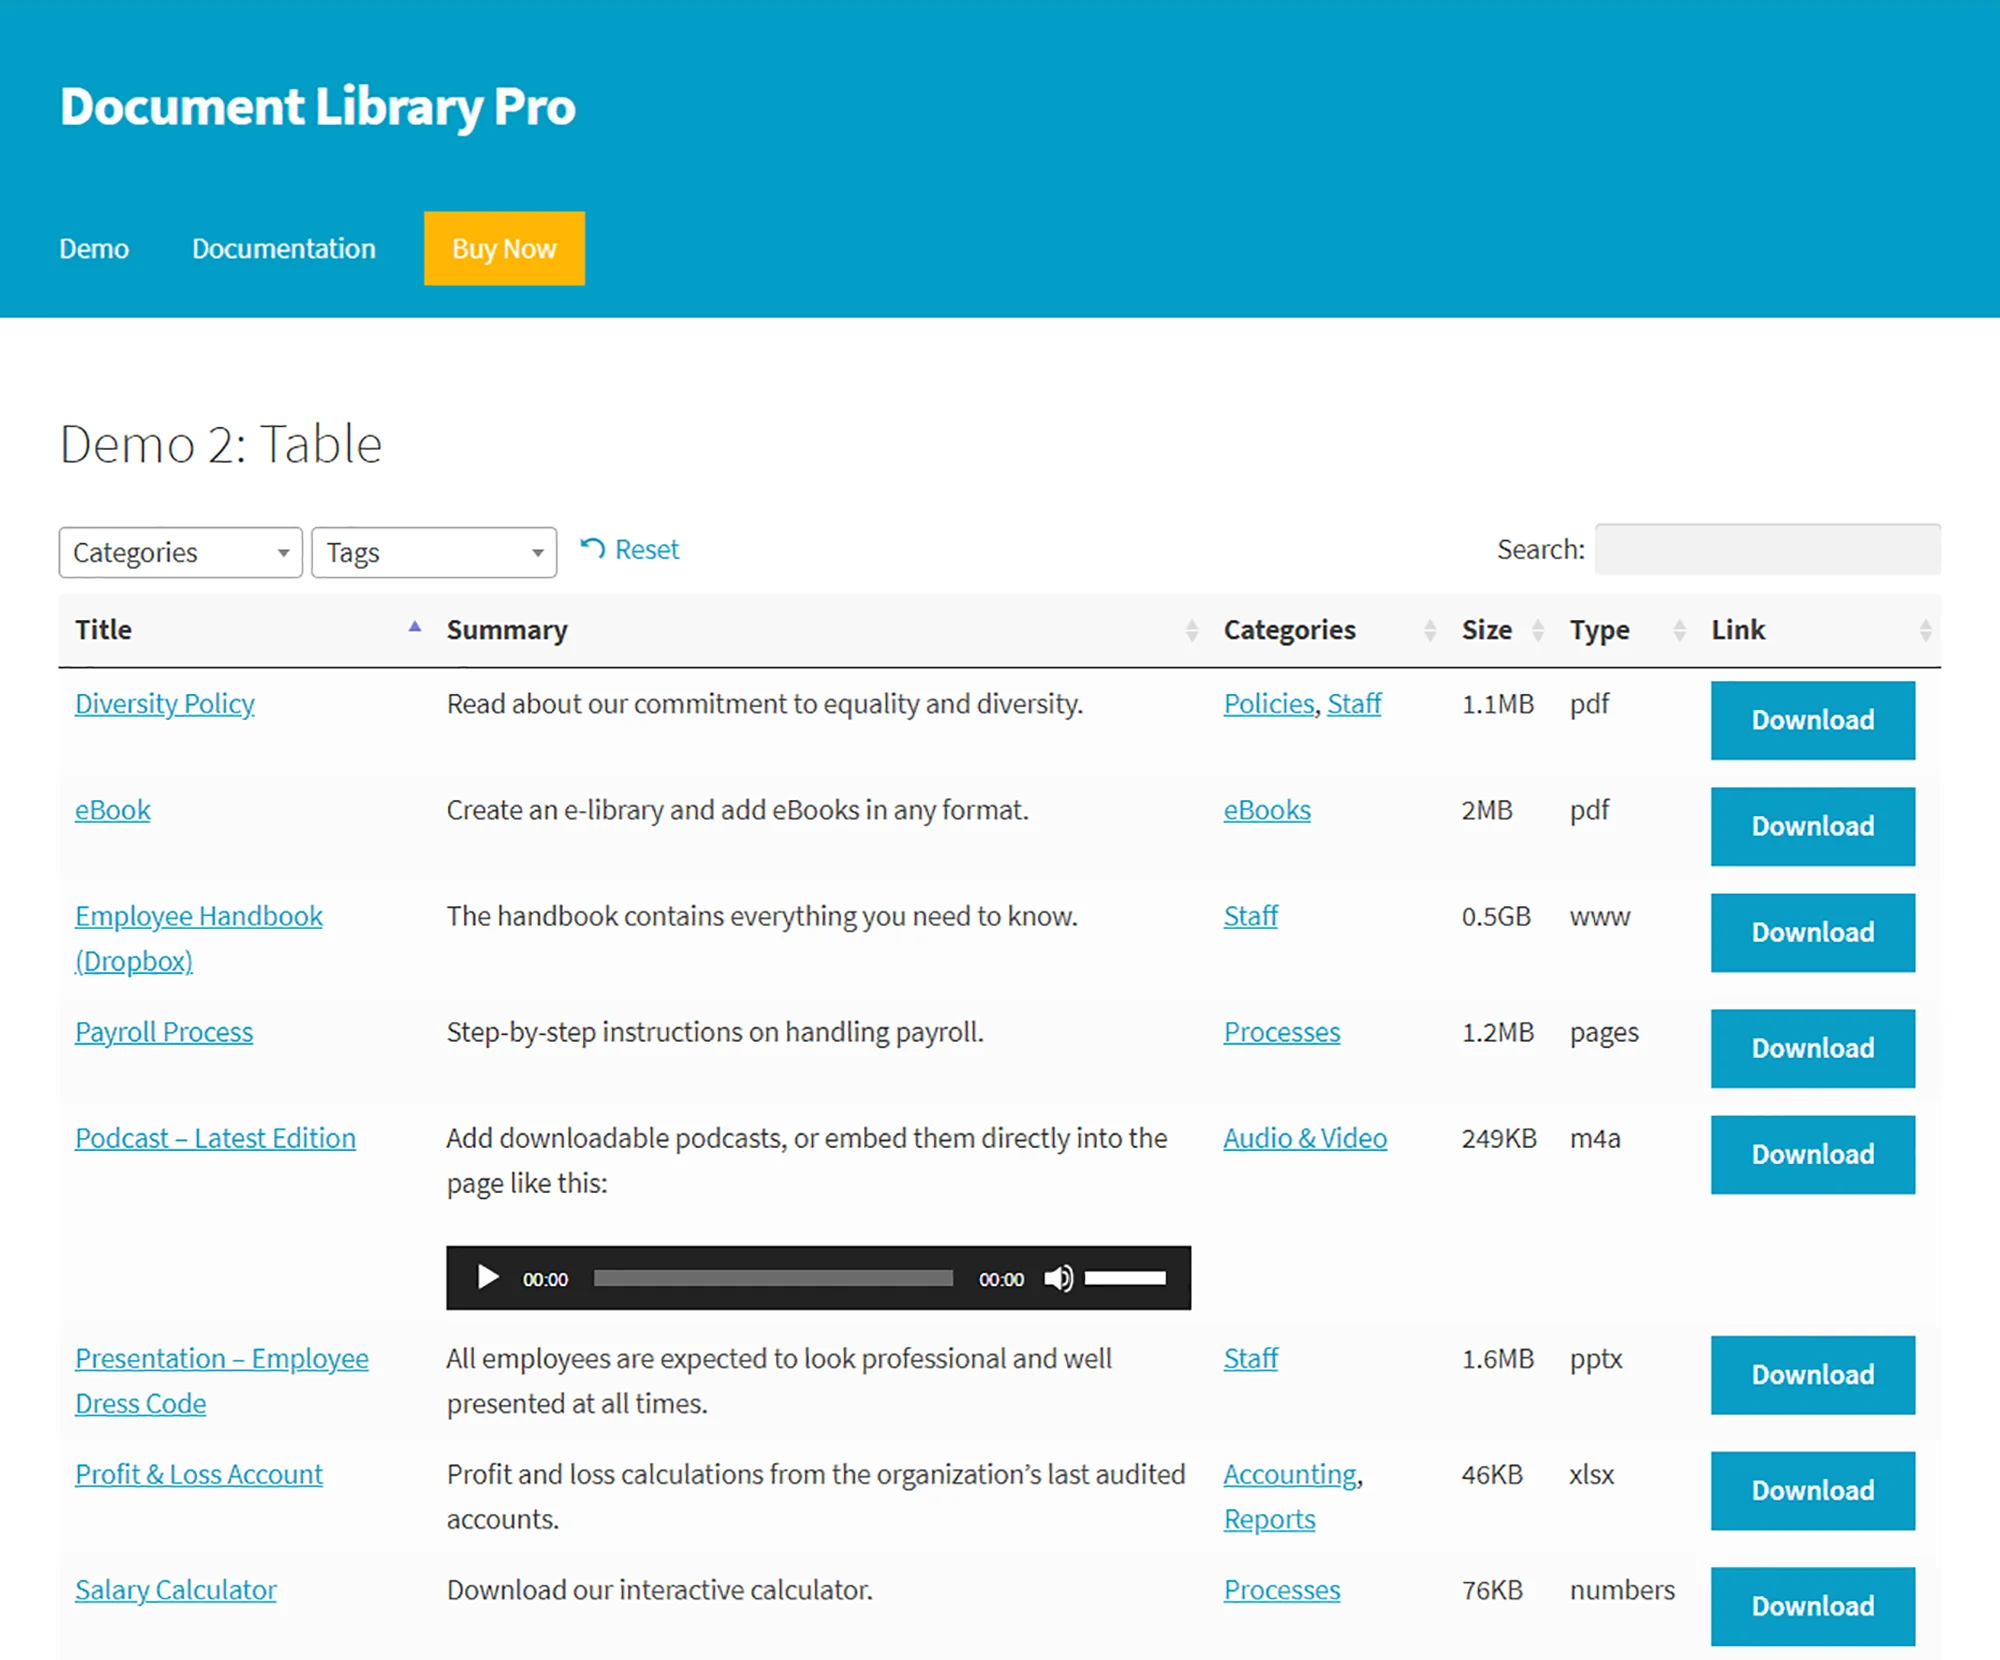The image size is (2000, 1660).
Task: Sort the table by the Type column arrows
Action: click(x=1679, y=630)
